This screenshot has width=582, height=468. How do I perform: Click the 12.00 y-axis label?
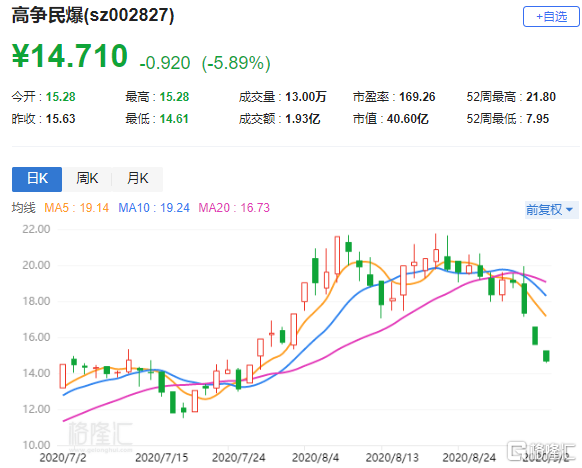(36, 409)
